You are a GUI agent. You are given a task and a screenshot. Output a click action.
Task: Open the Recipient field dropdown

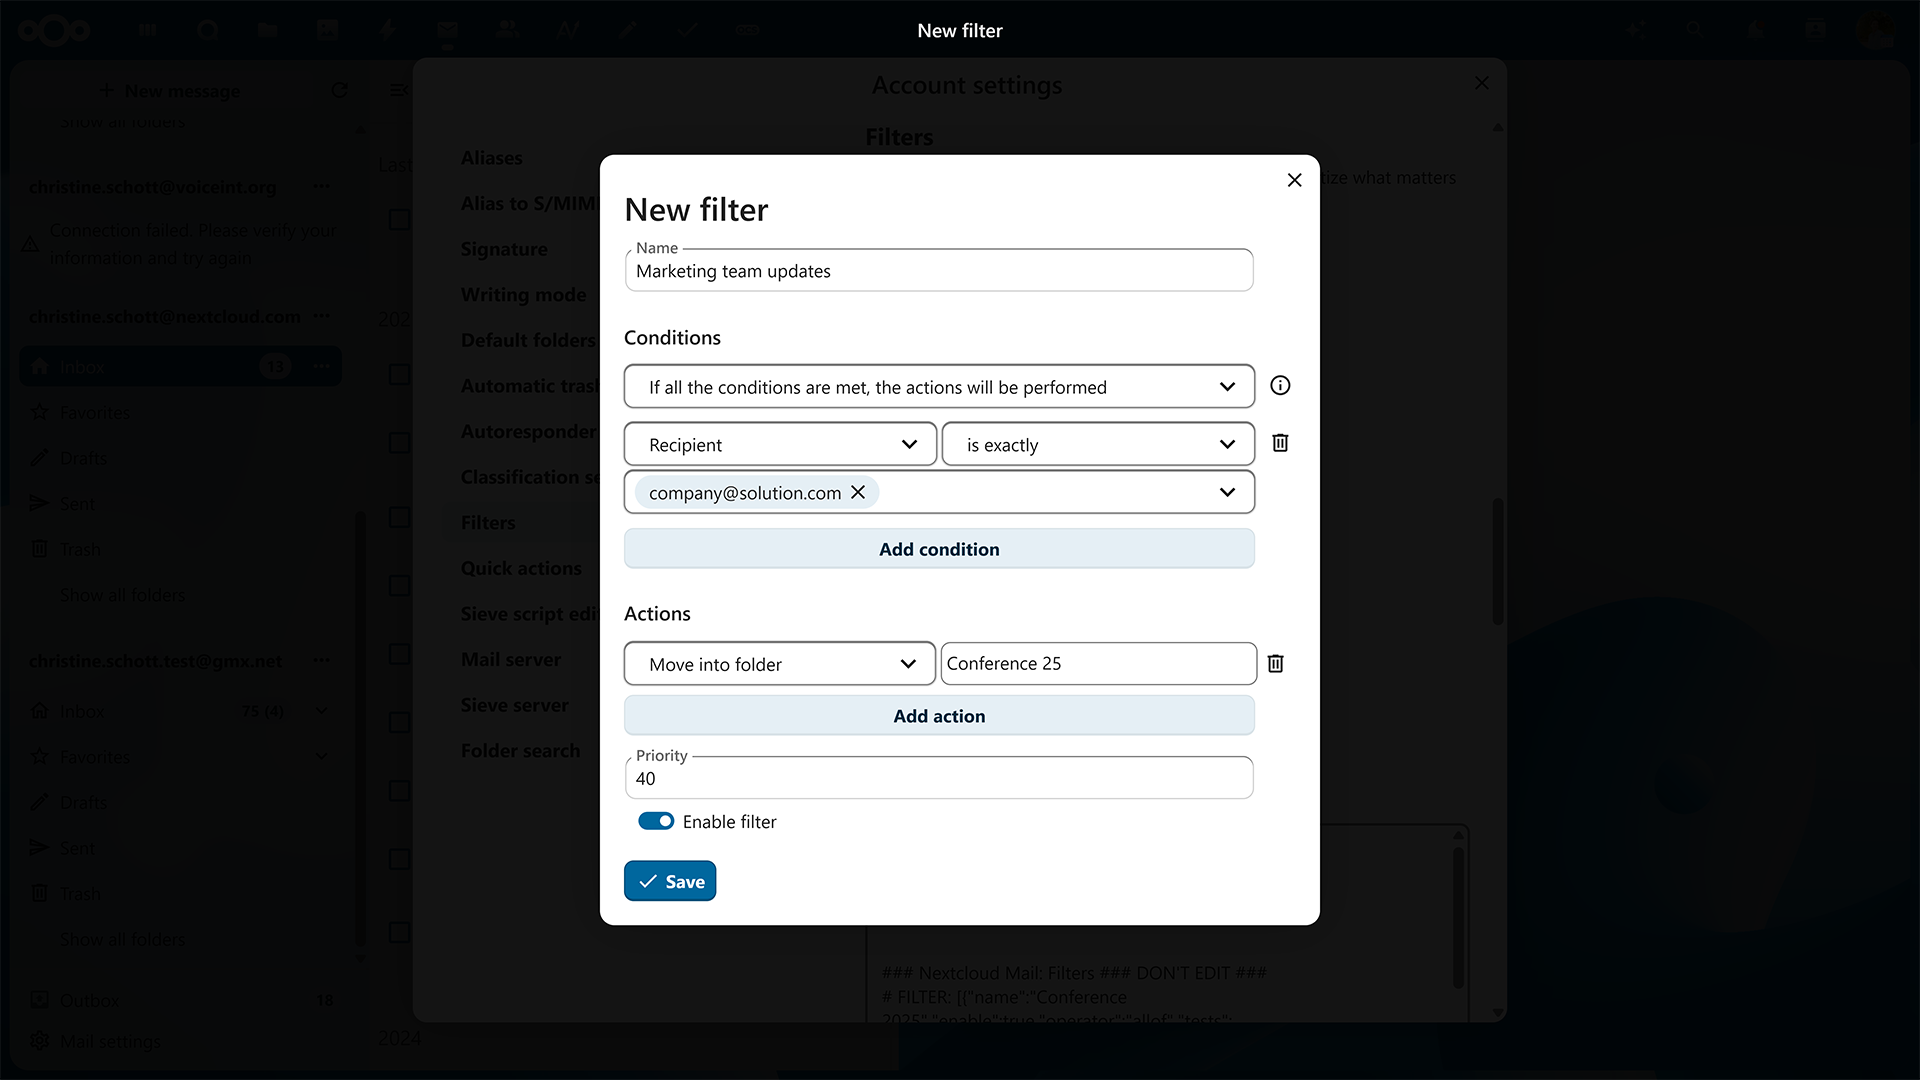(780, 444)
